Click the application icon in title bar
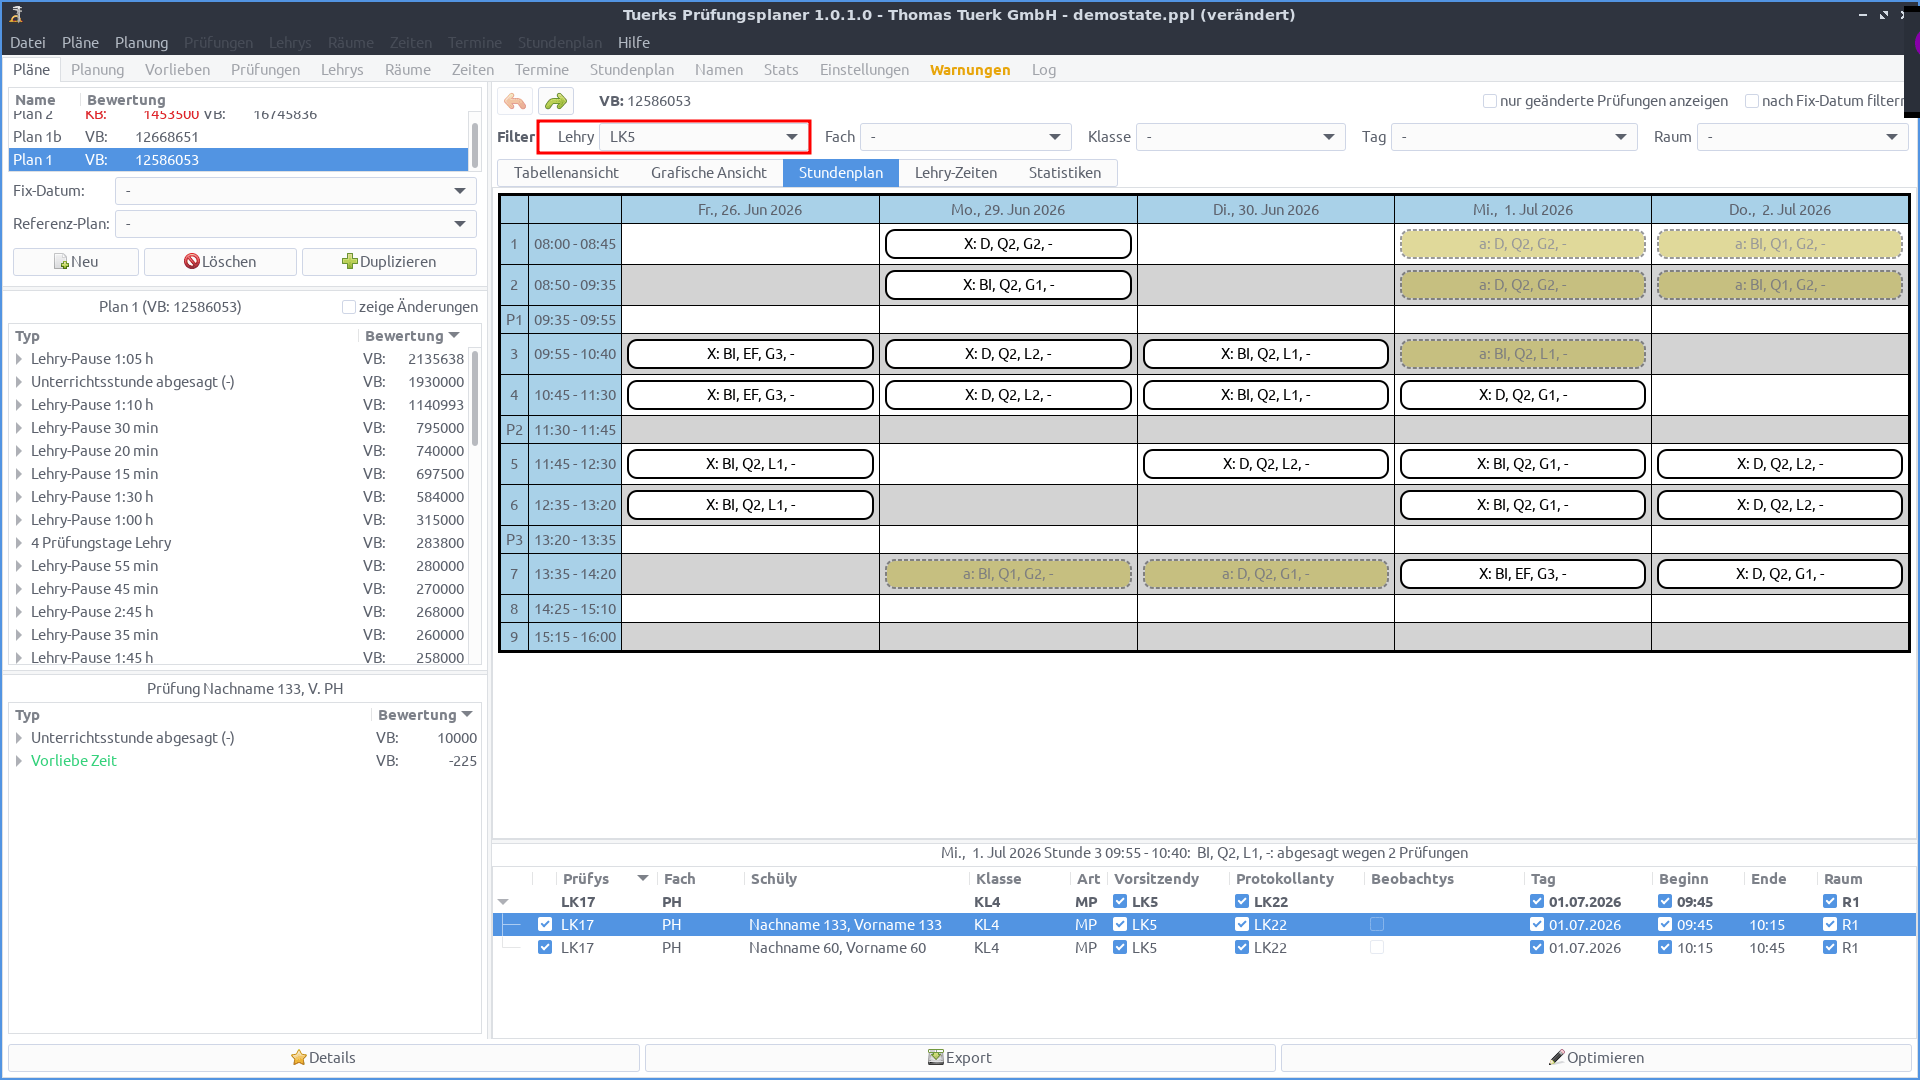1920x1080 pixels. (x=16, y=14)
